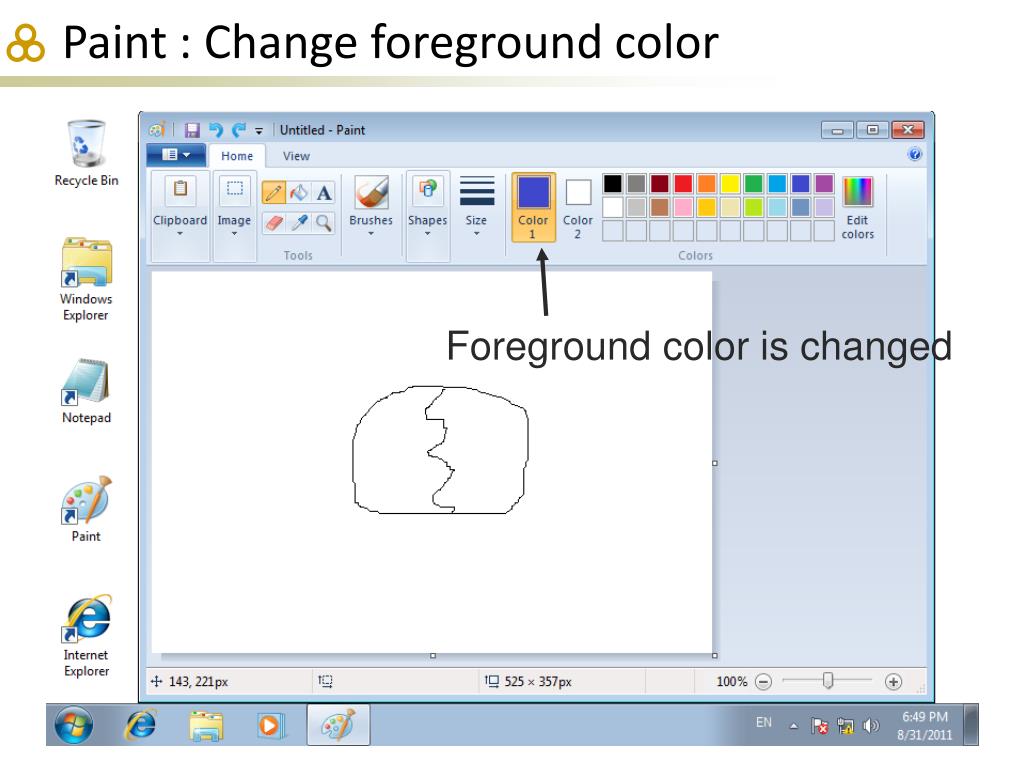Expand the Clipboard dropdown arrow

click(x=180, y=233)
